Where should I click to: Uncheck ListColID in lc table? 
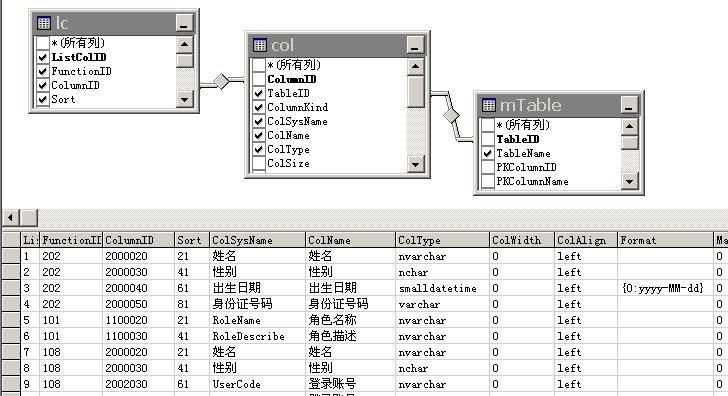pyautogui.click(x=43, y=57)
